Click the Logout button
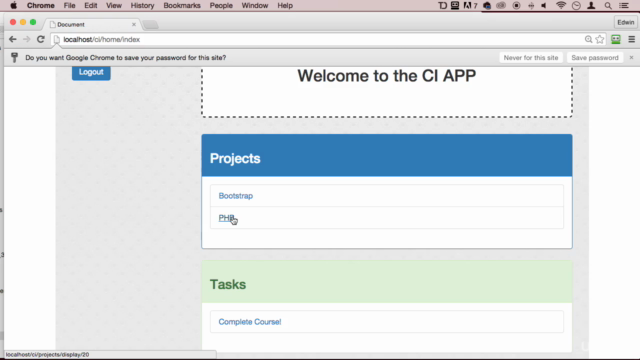Viewport: 640px width, 360px height. (91, 72)
